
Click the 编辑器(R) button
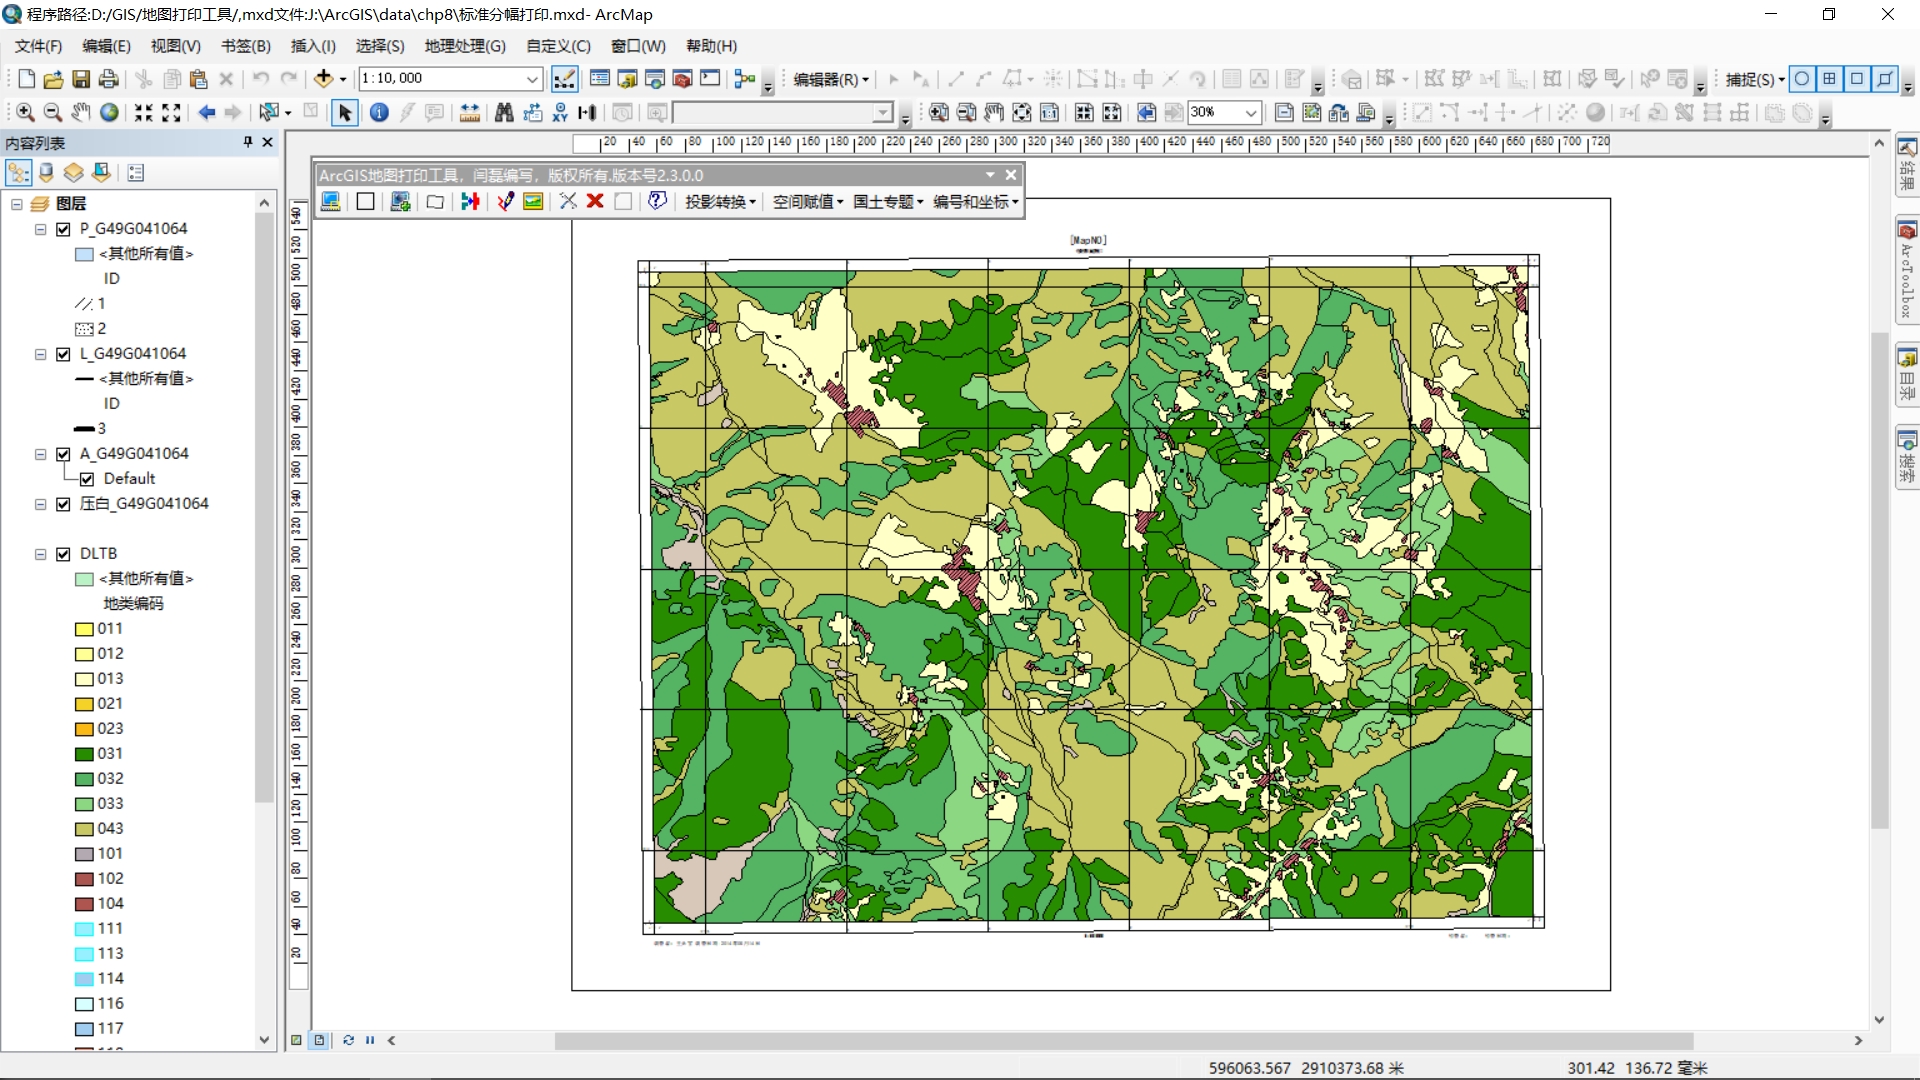(x=830, y=79)
